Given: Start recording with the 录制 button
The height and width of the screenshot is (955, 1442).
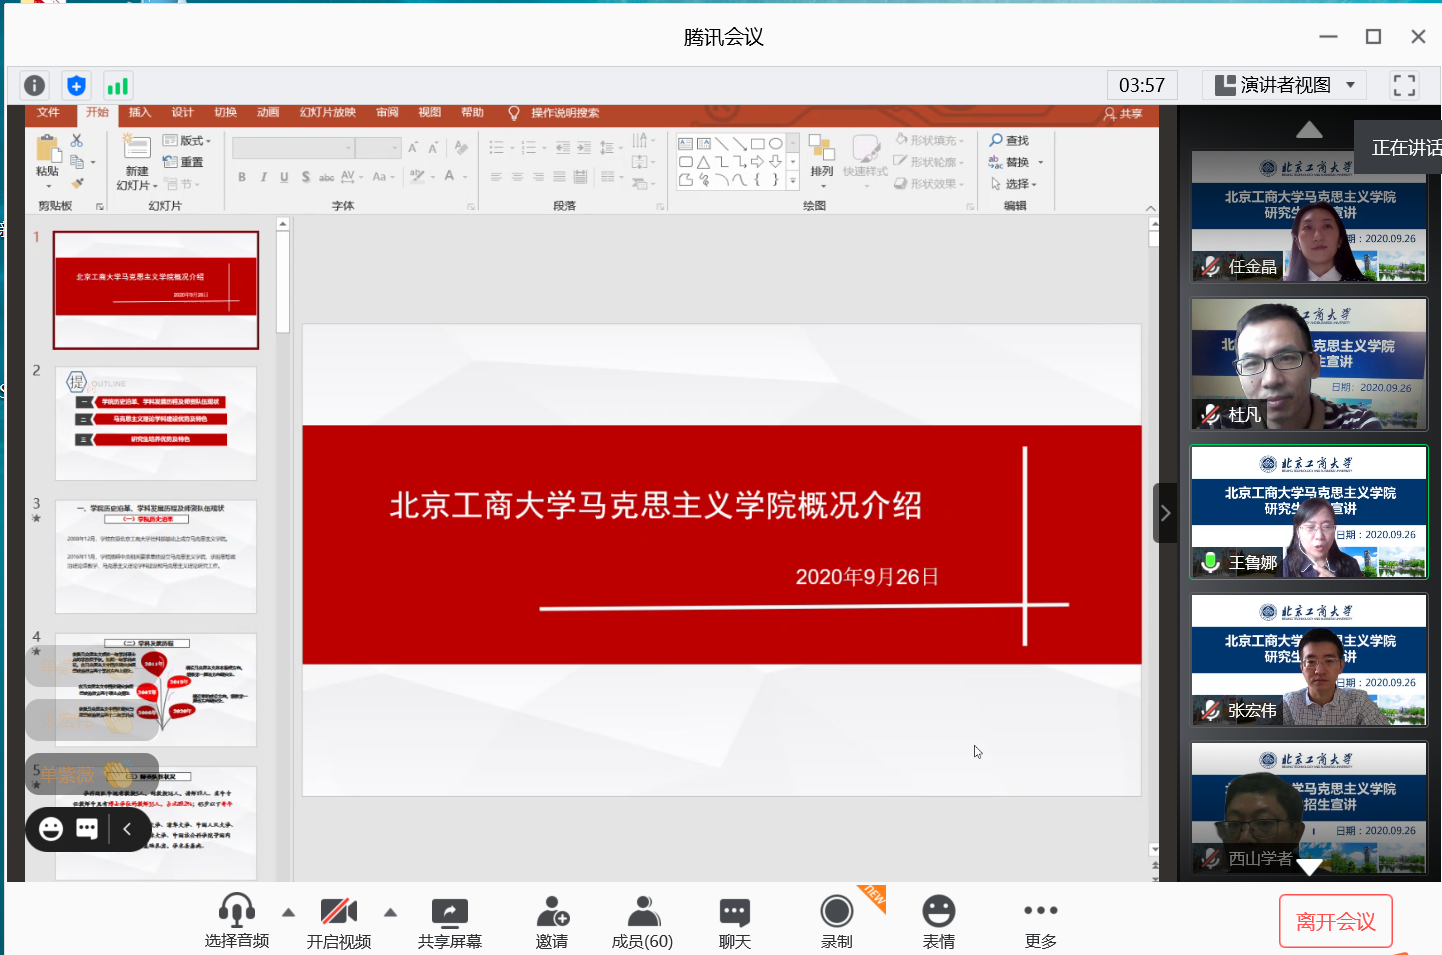Looking at the screenshot, I should [836, 922].
